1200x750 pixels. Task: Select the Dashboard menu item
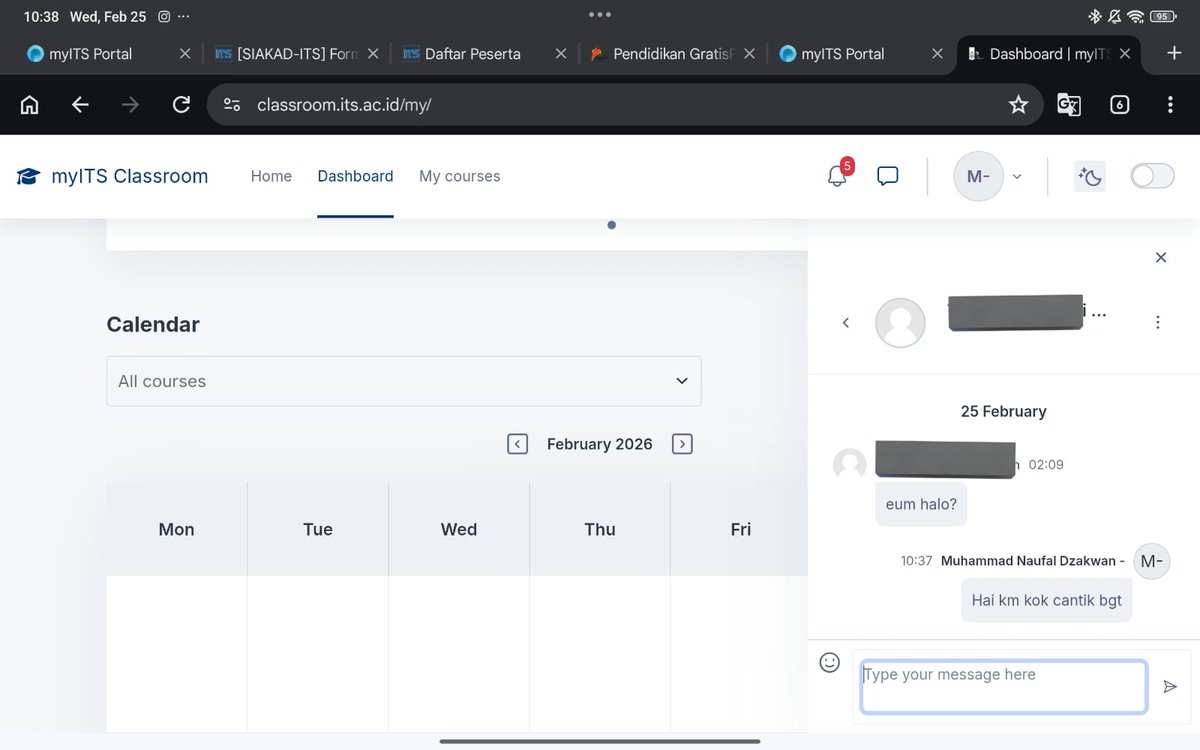(x=355, y=176)
